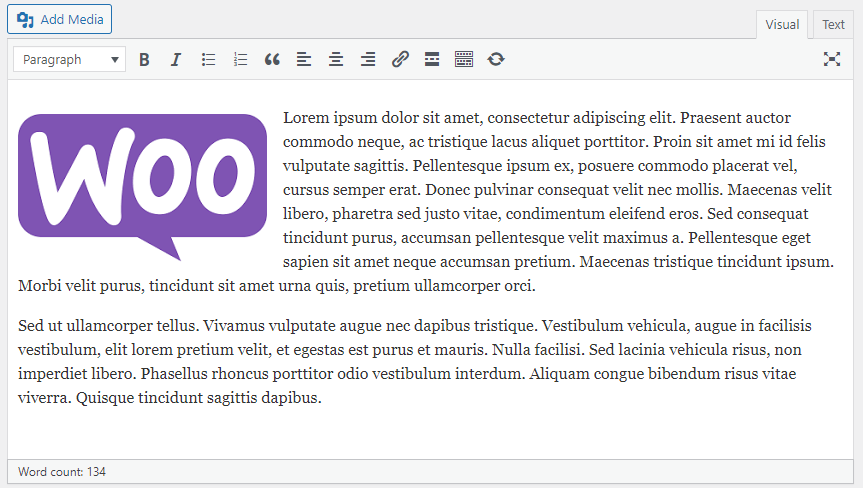This screenshot has height=488, width=863.
Task: Open the Paragraph format dropdown
Action: point(69,59)
